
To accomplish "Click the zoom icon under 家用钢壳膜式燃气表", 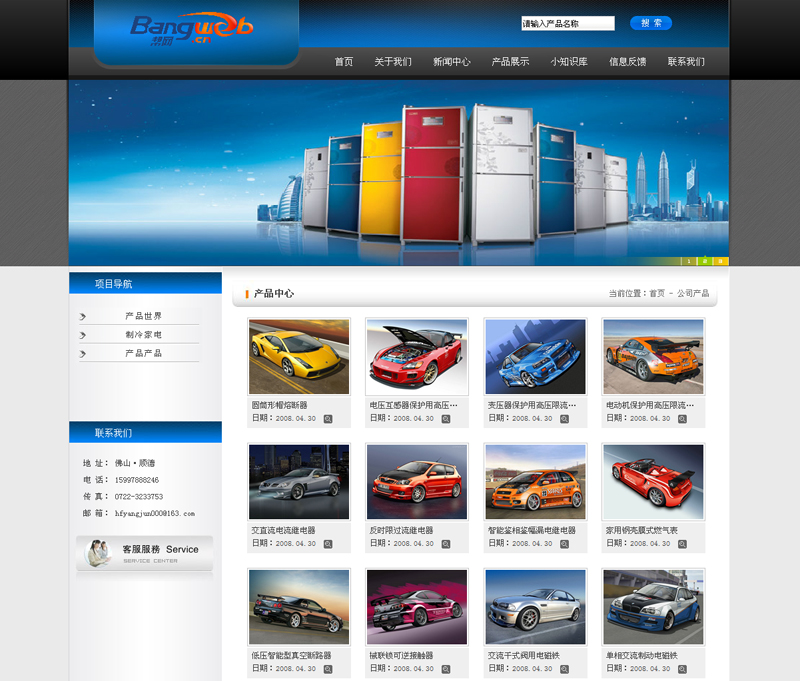I will click(682, 544).
